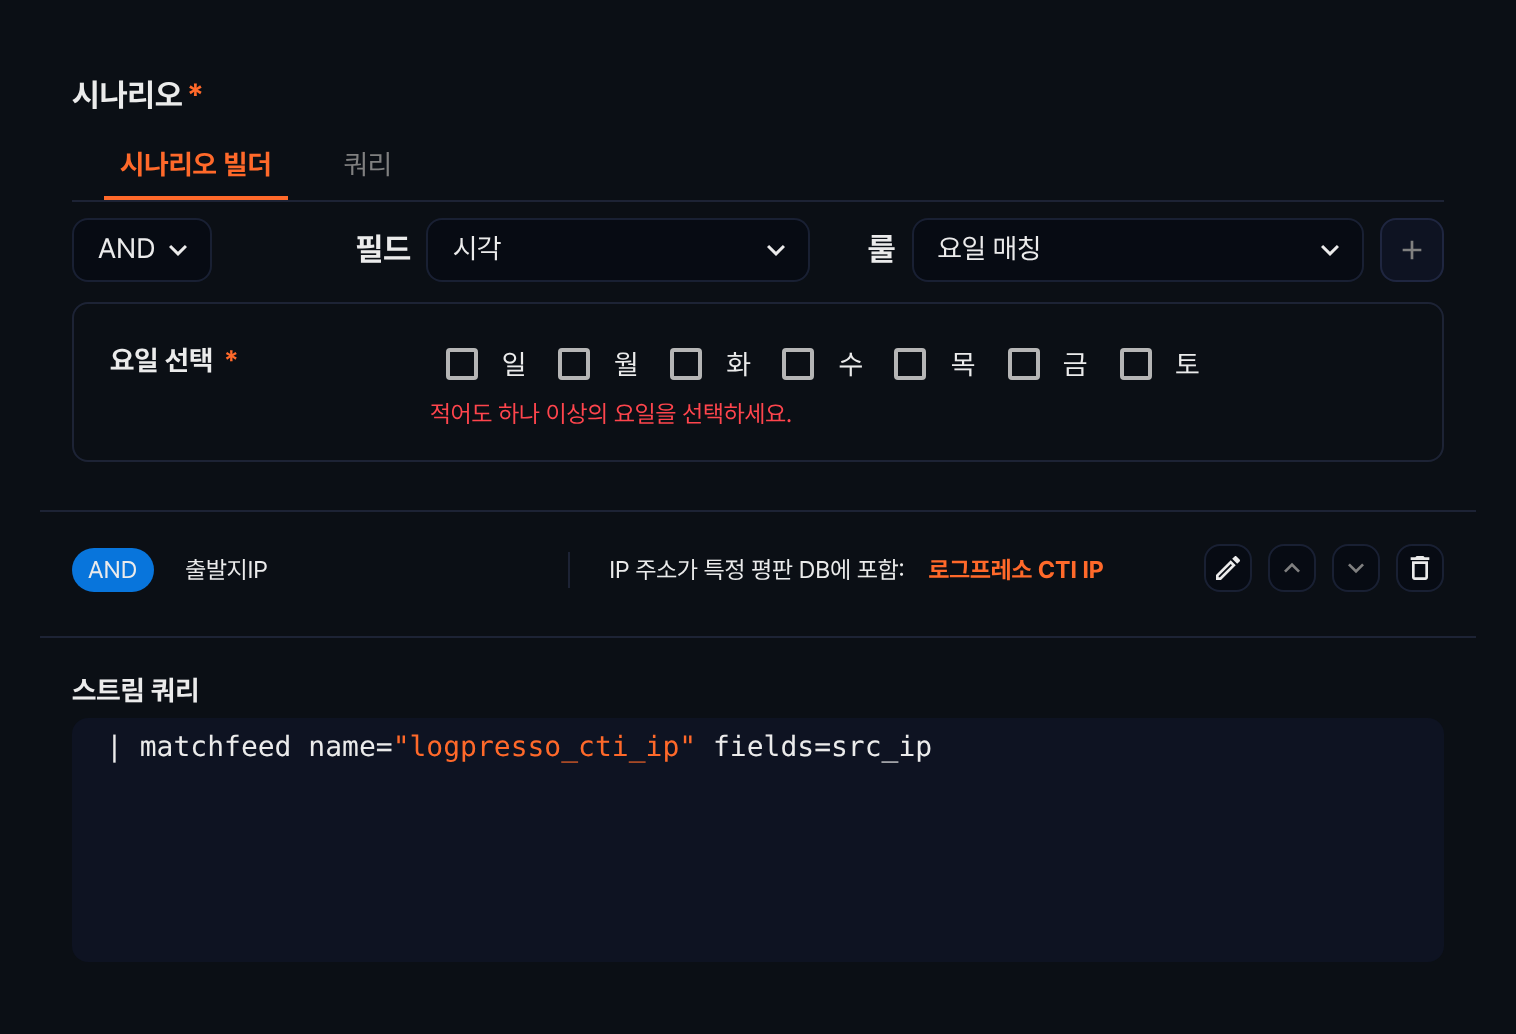Check the 일 (Sunday) checkbox
Image resolution: width=1516 pixels, height=1034 pixels.
[x=462, y=364]
